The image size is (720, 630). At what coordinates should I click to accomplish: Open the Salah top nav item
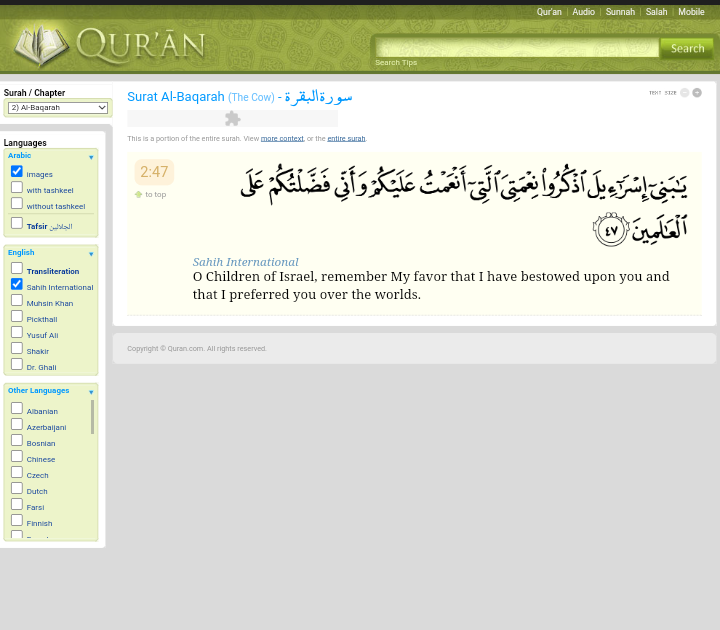pyautogui.click(x=657, y=12)
